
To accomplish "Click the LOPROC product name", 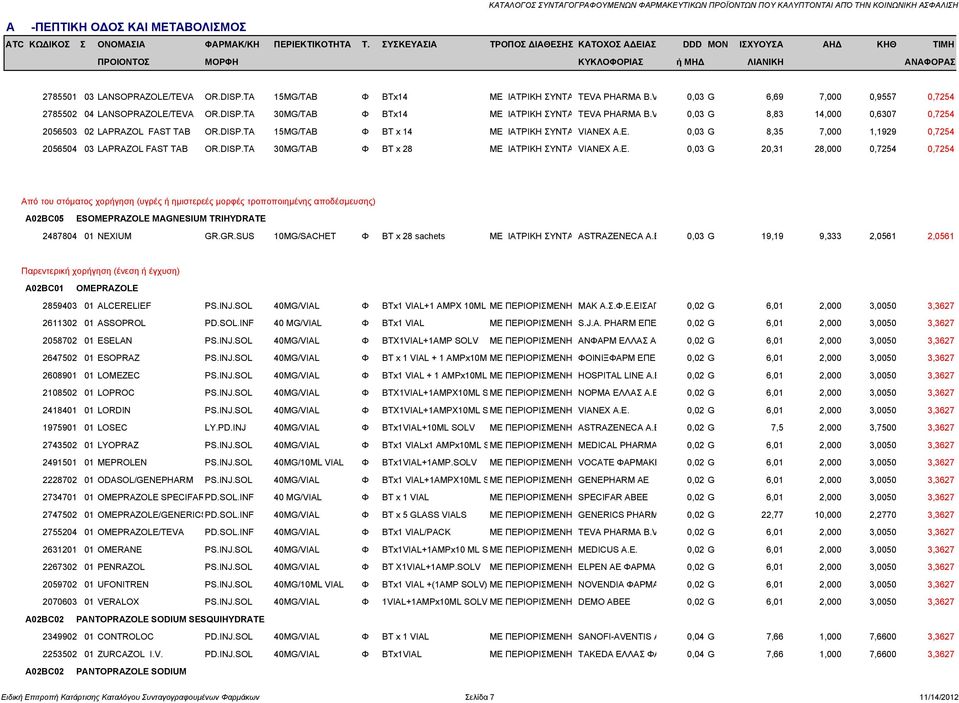I will (116, 393).
